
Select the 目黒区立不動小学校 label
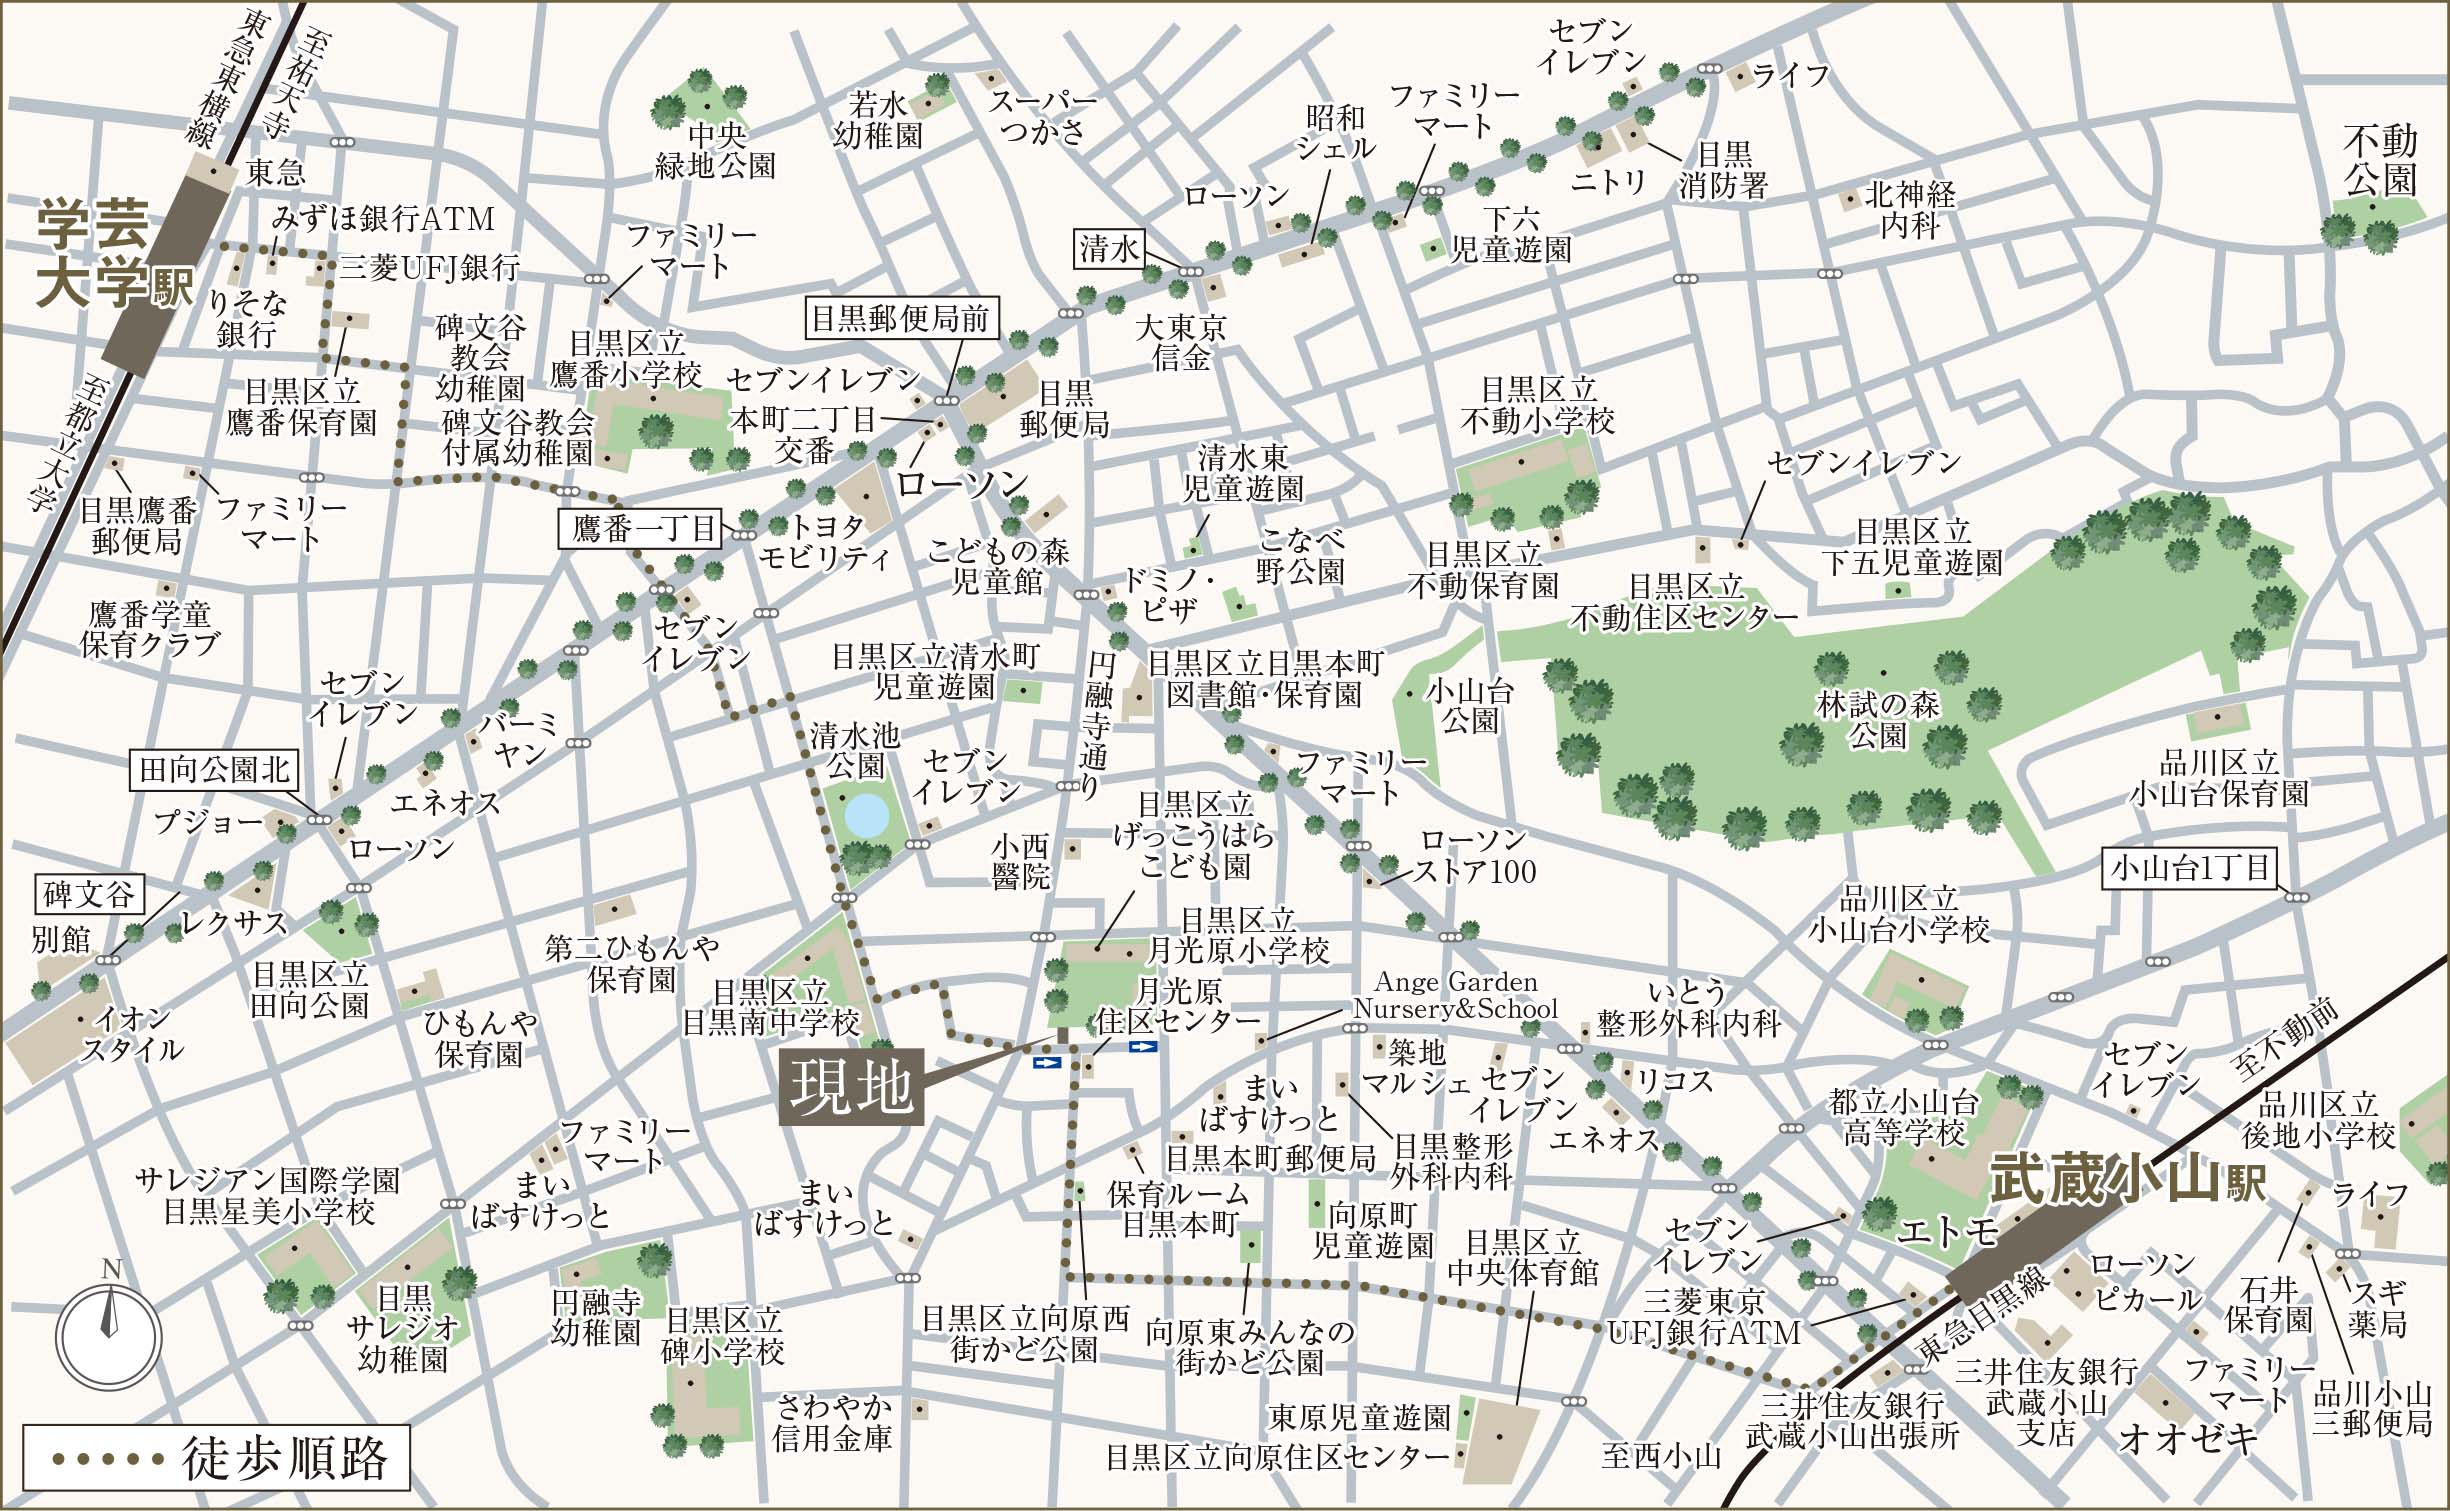point(1537,405)
